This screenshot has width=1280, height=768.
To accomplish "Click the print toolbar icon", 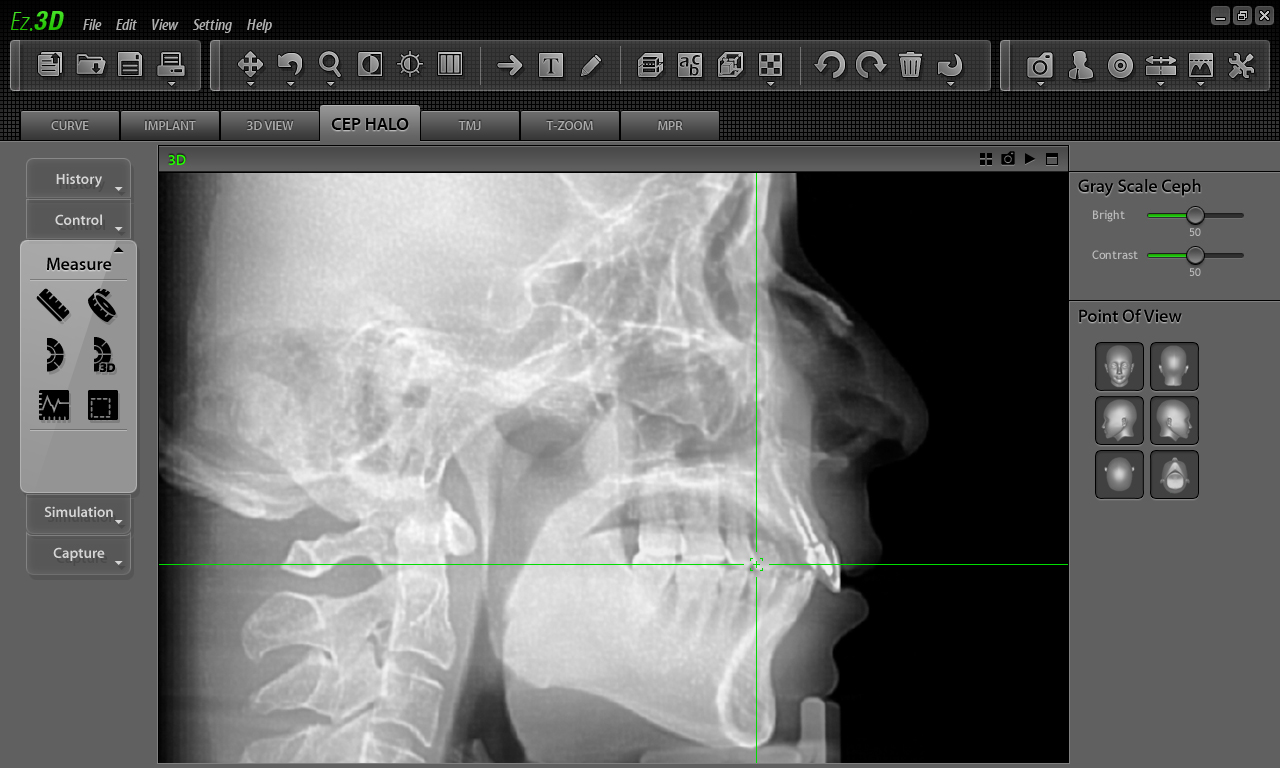I will coord(171,65).
